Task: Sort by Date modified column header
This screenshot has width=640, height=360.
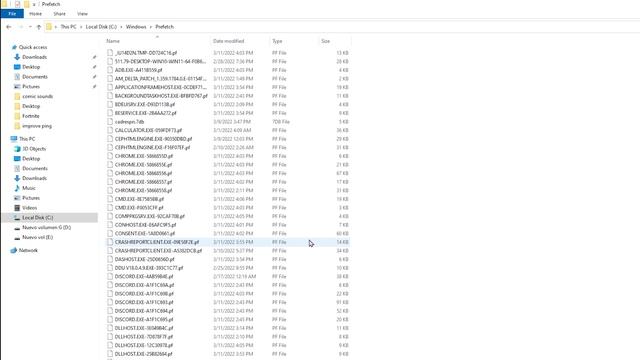Action: pyautogui.click(x=240, y=41)
